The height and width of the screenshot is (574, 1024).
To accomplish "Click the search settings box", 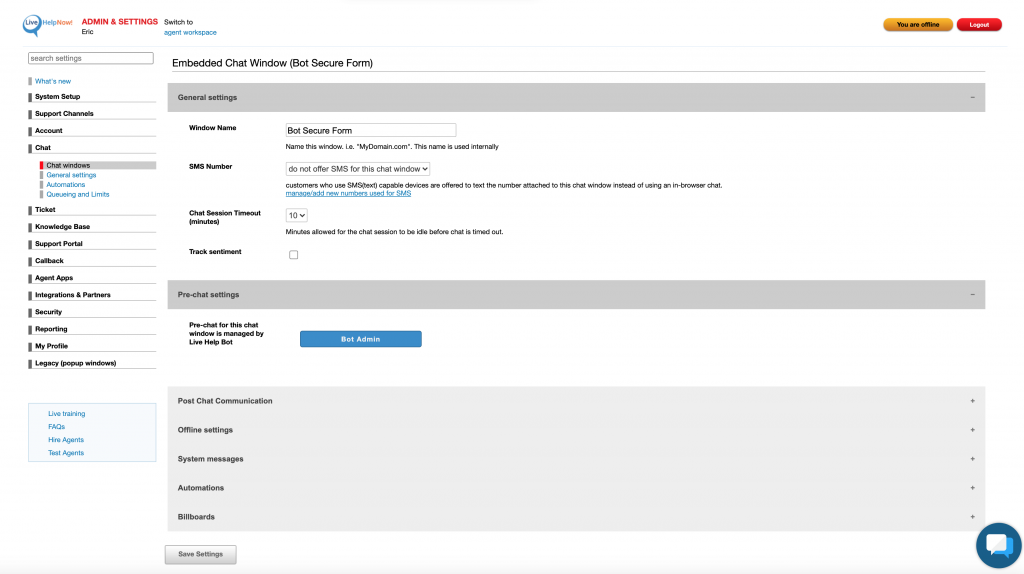I will pos(91,59).
